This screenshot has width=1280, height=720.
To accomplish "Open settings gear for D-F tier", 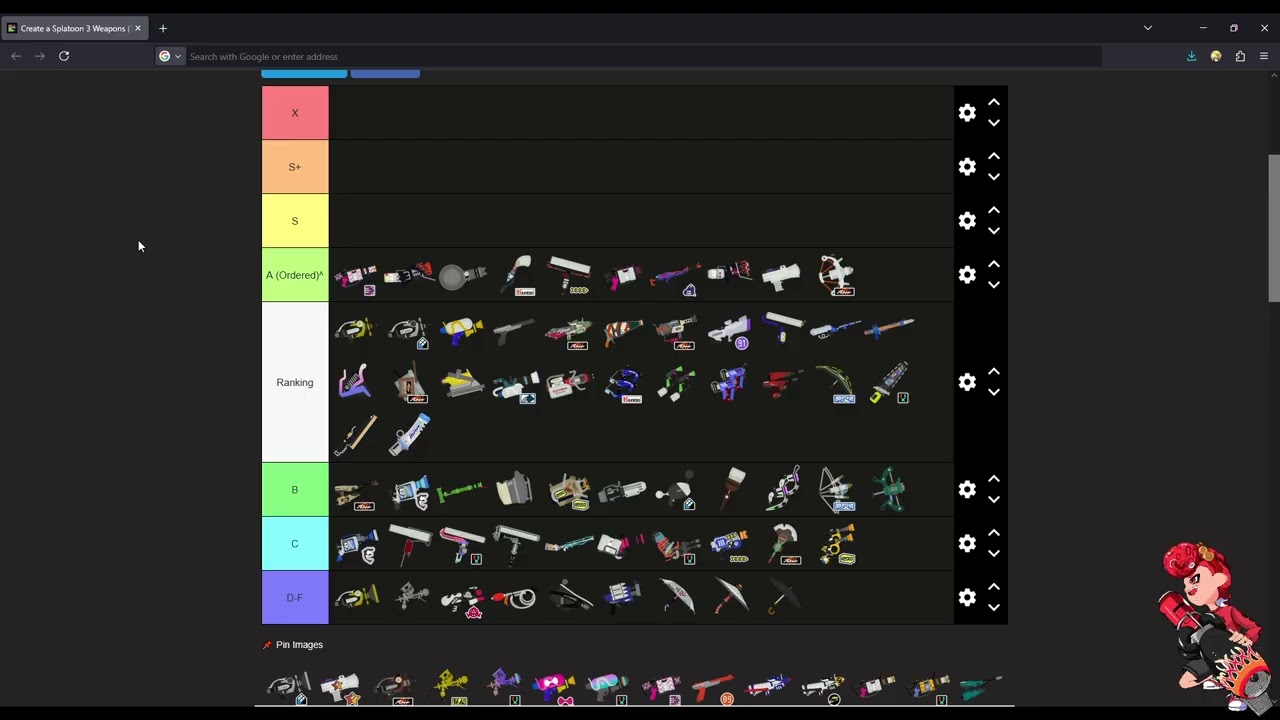I will (967, 598).
